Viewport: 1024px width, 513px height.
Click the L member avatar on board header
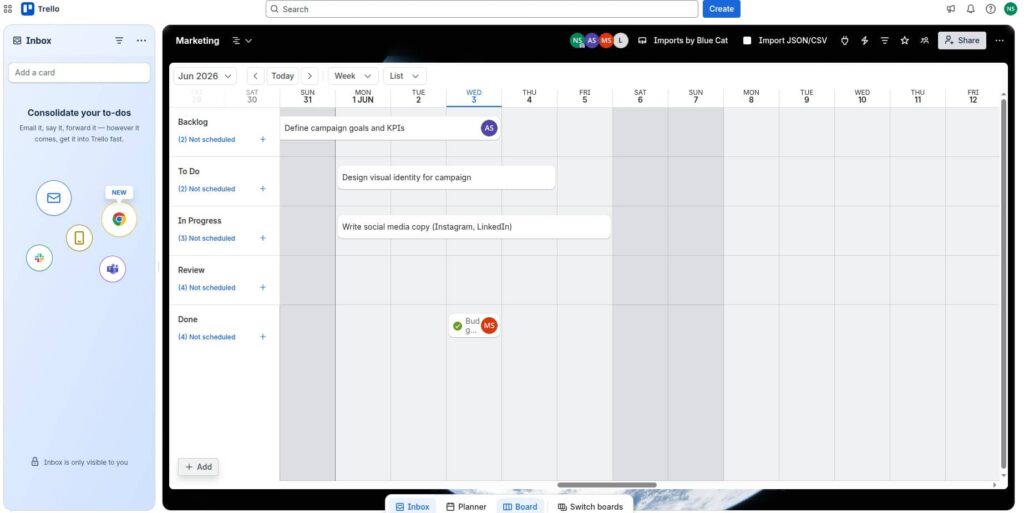[620, 40]
